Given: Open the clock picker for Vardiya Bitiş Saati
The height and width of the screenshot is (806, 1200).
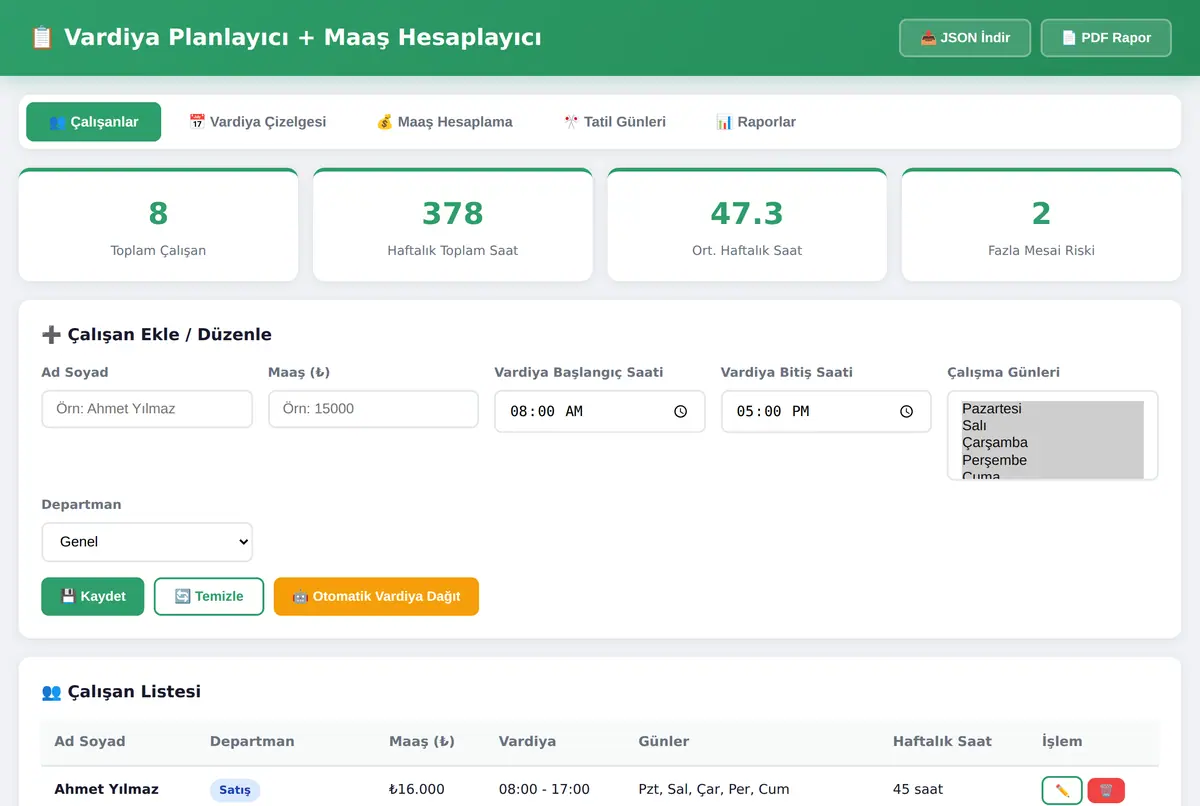Looking at the screenshot, I should [907, 411].
